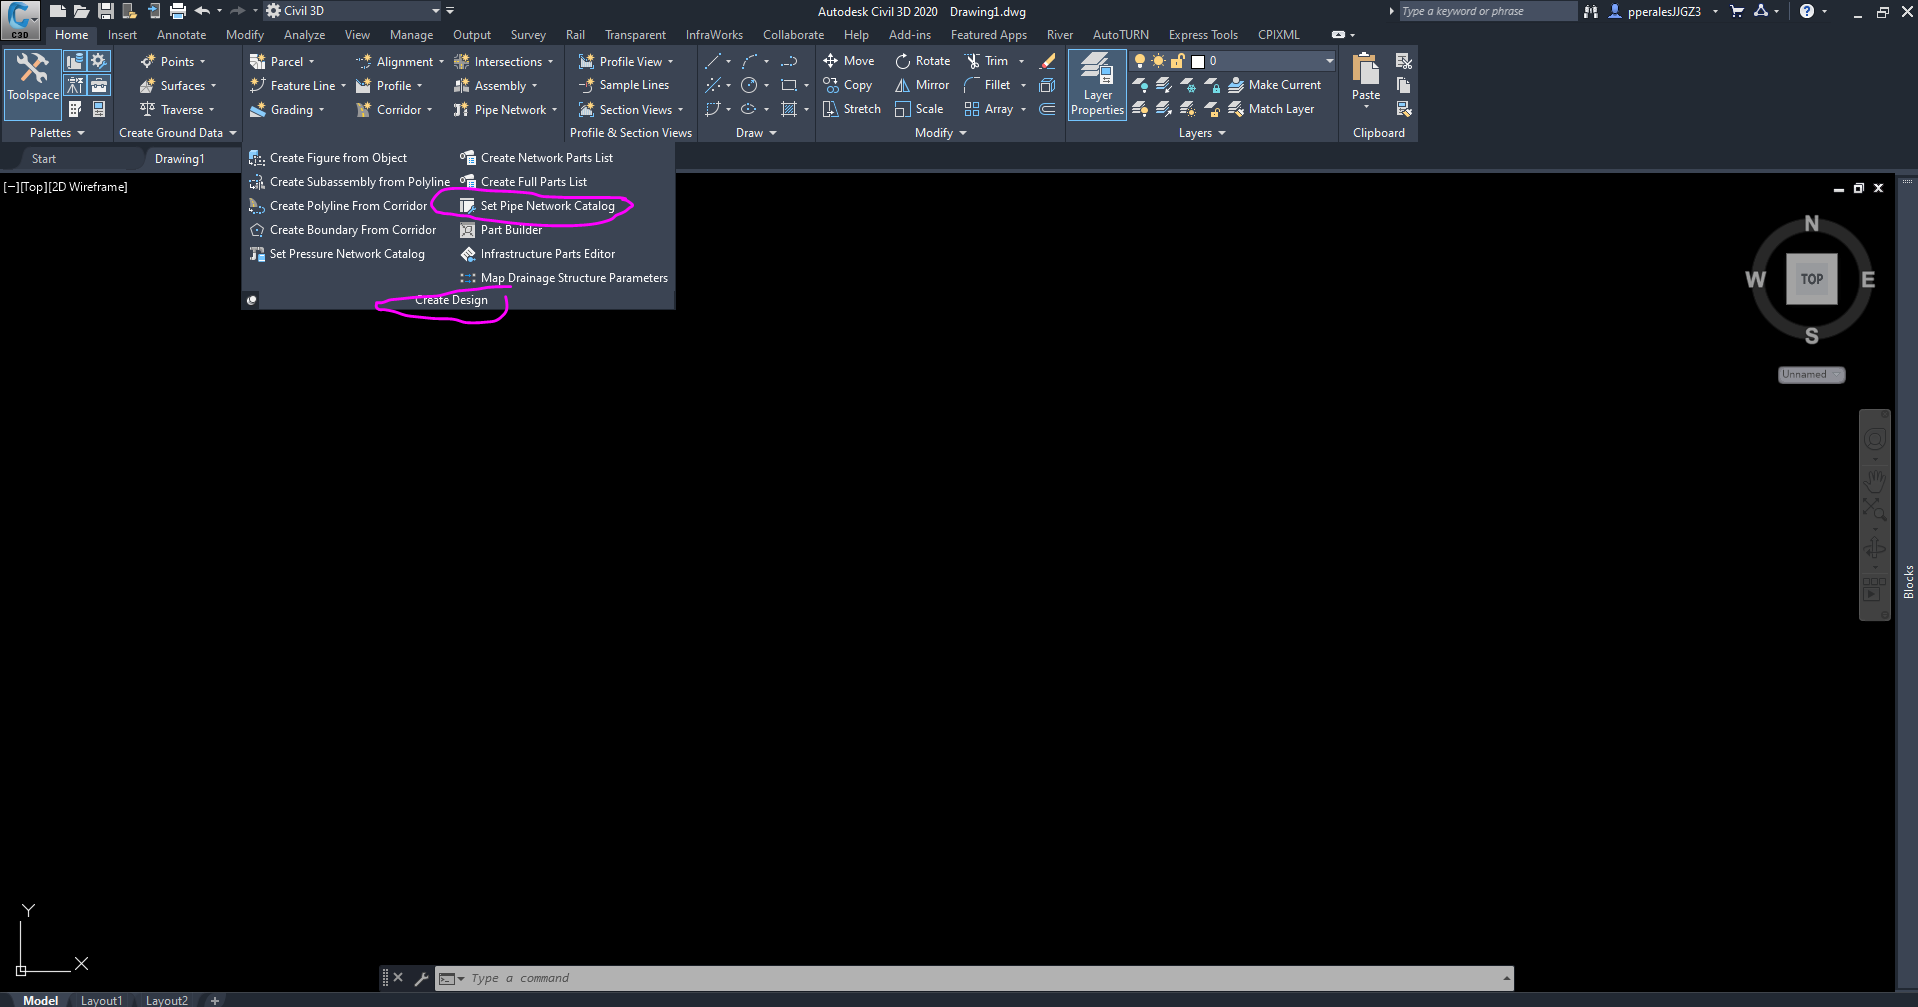
Task: Click the Explode tool icon
Action: click(1047, 85)
